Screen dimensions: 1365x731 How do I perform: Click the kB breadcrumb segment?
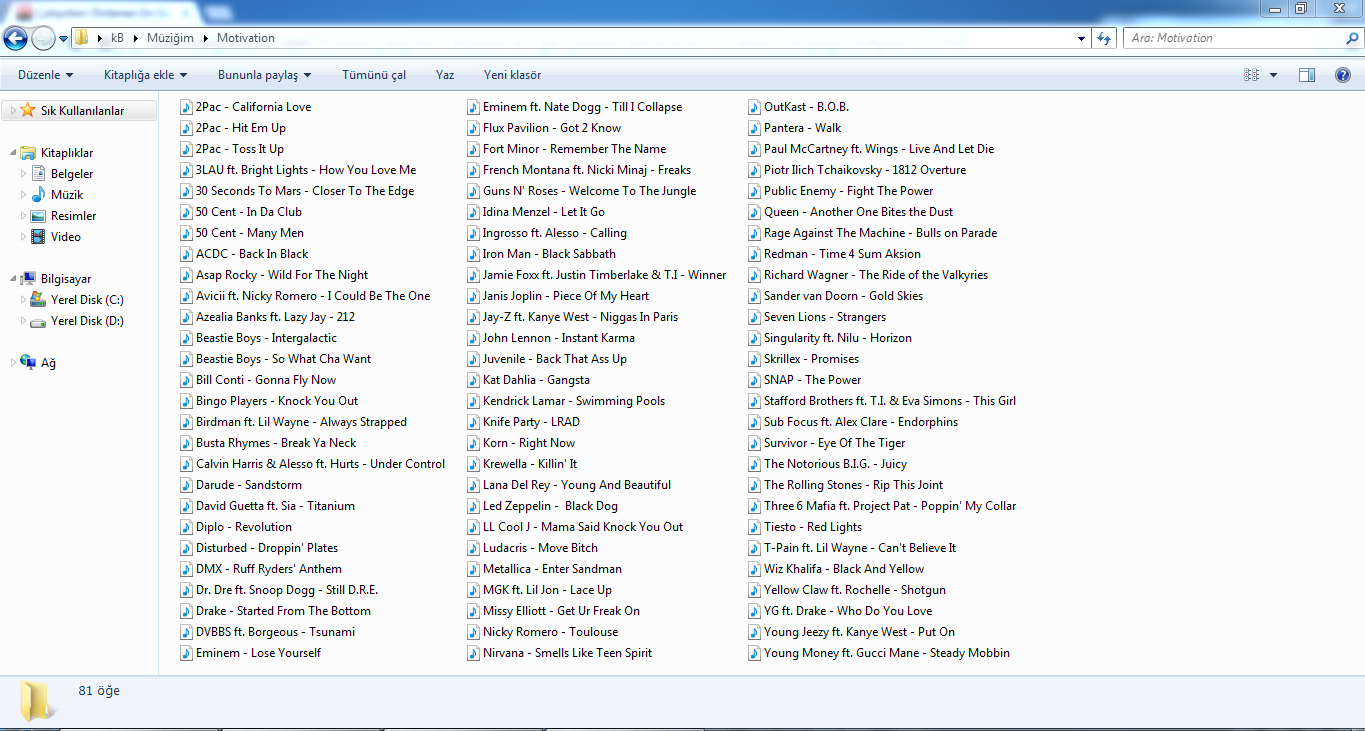pos(118,38)
